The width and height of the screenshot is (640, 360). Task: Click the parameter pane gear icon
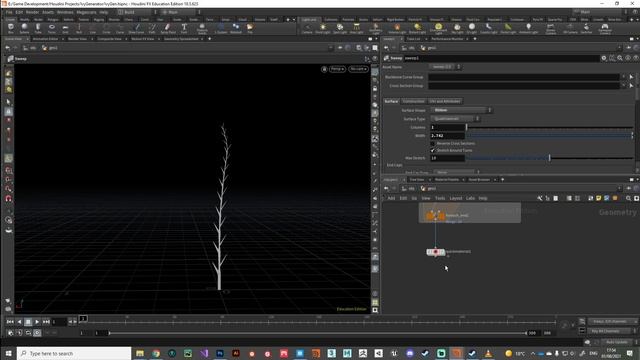point(604,58)
